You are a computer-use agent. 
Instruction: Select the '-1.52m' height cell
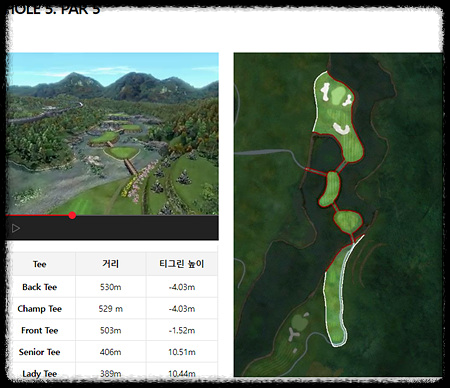(182, 330)
